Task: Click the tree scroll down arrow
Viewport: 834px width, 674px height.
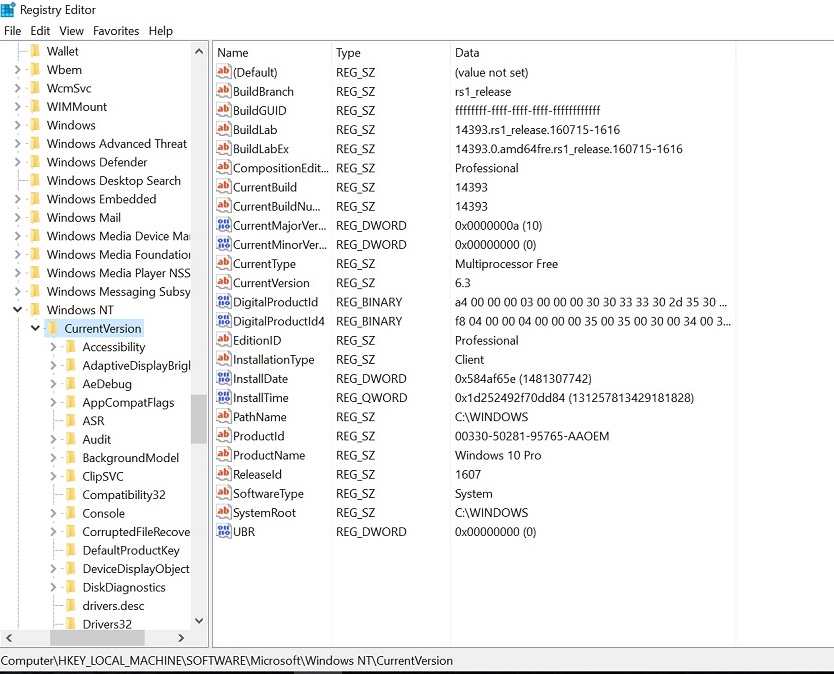Action: click(199, 621)
